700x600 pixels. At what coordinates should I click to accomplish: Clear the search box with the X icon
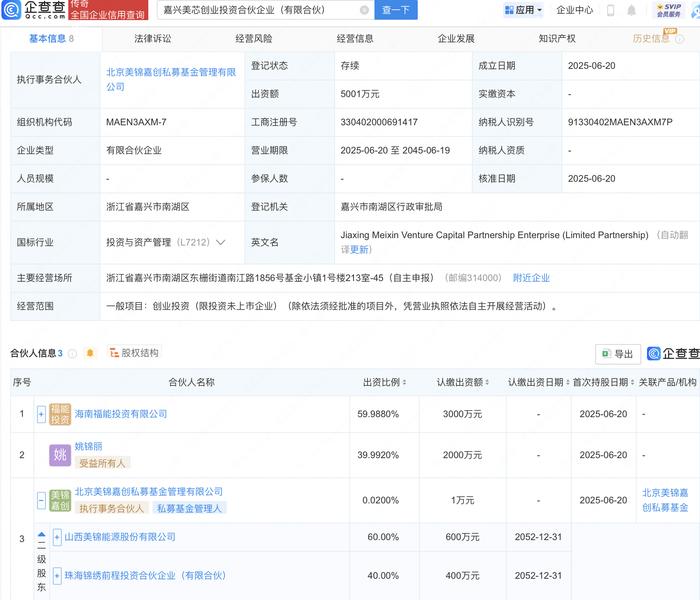coord(364,10)
